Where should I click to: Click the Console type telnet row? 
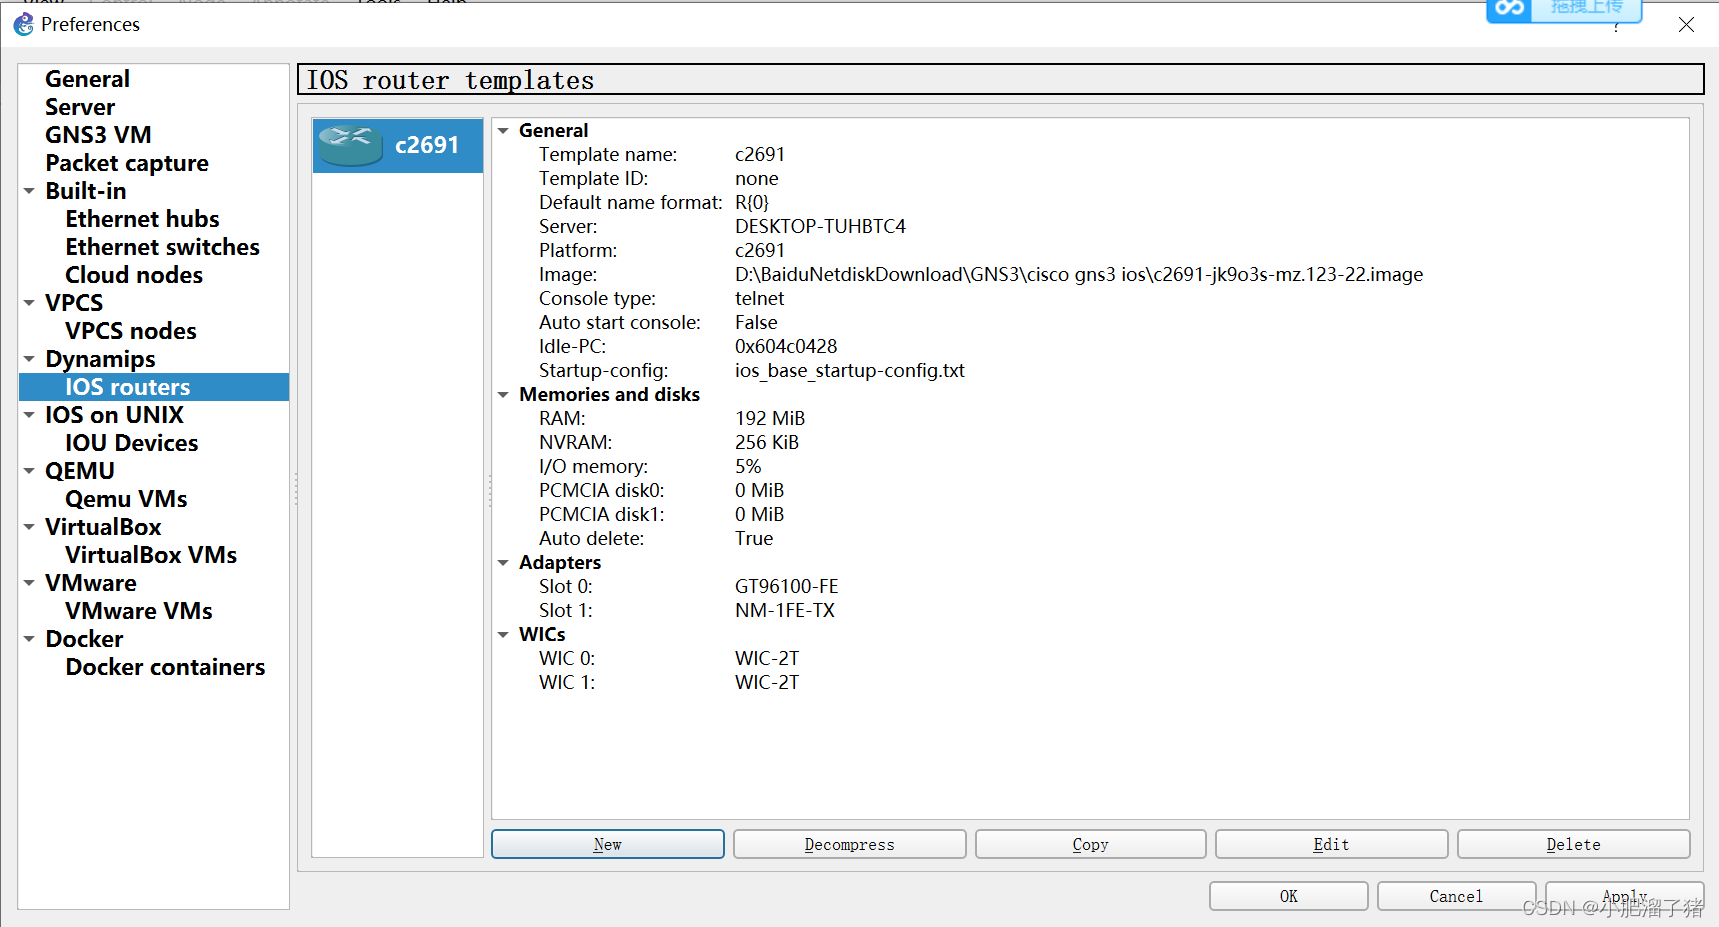1090,299
